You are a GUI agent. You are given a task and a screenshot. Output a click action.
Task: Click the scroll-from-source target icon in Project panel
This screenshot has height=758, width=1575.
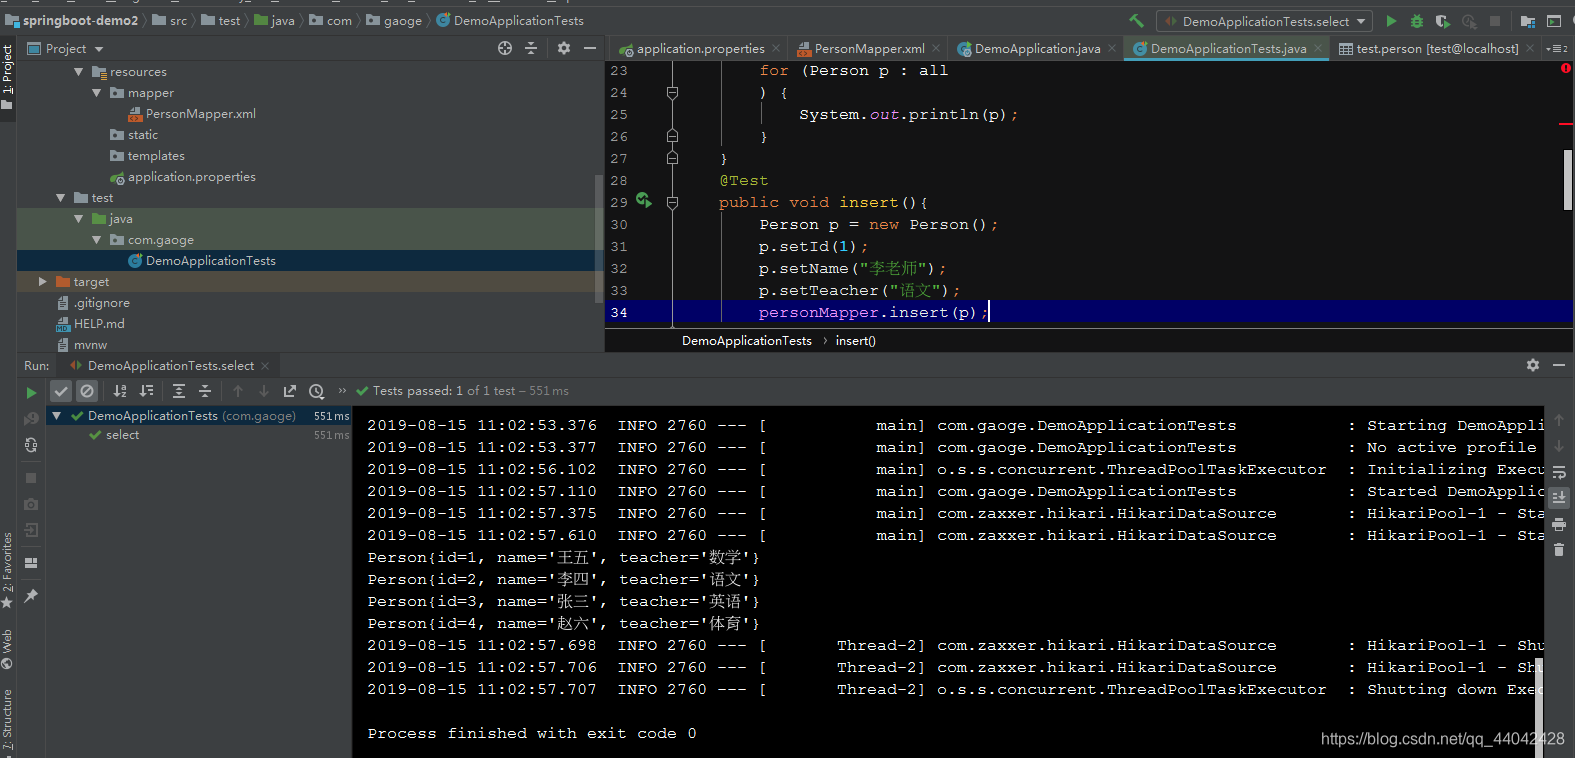[505, 48]
